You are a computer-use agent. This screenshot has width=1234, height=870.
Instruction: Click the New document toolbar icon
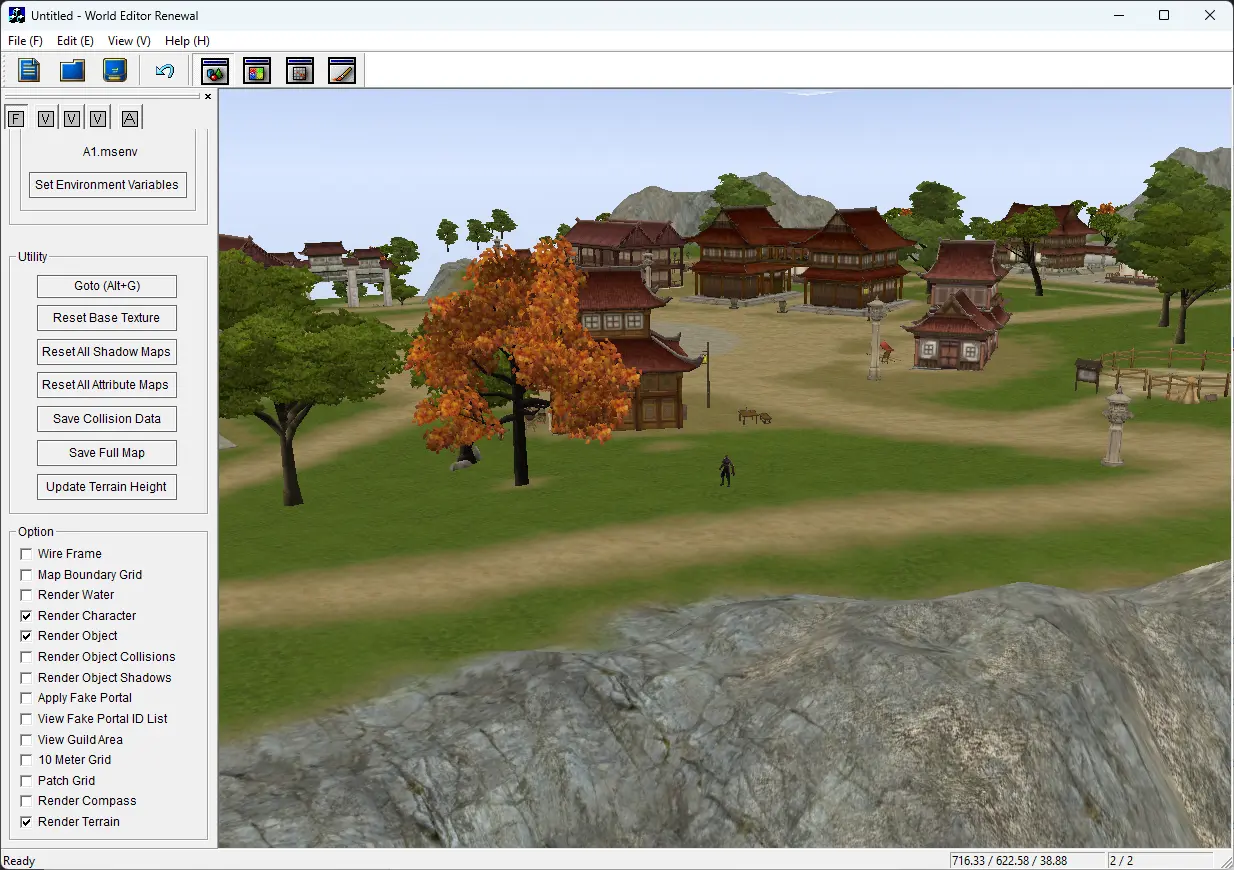click(29, 70)
